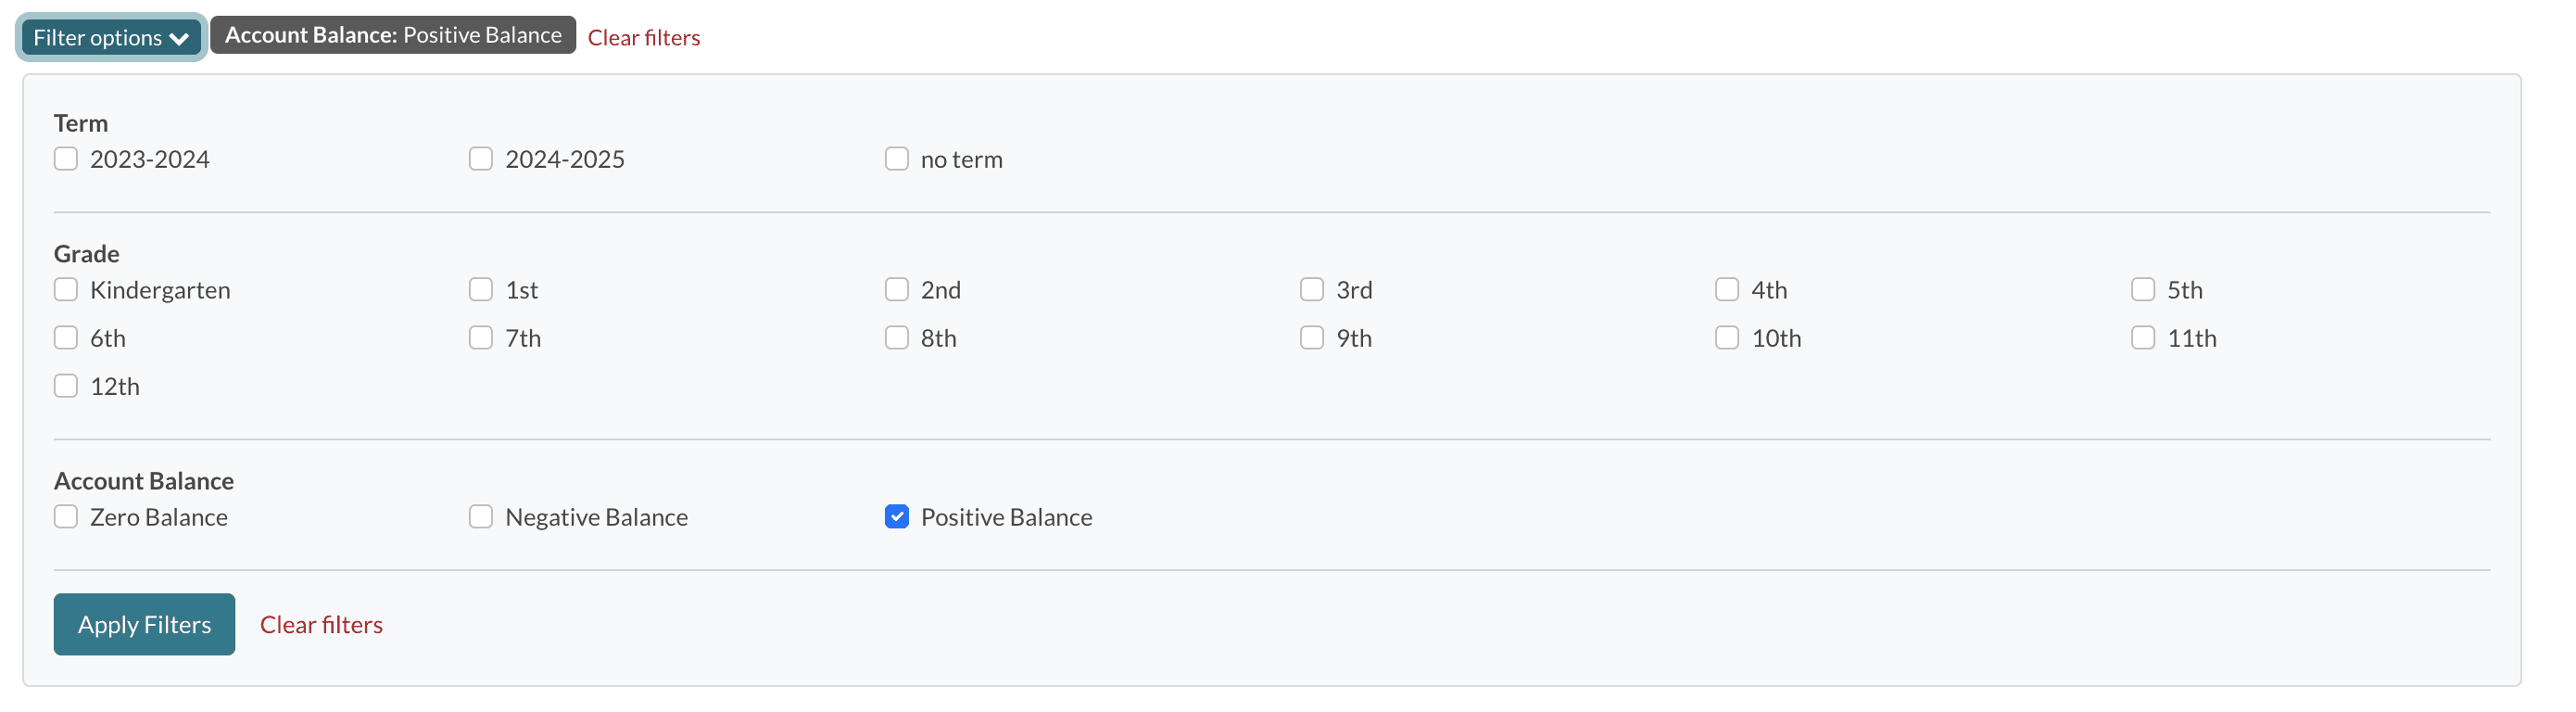2576x712 pixels.
Task: Check the 11th grade checkbox
Action: coord(2143,338)
